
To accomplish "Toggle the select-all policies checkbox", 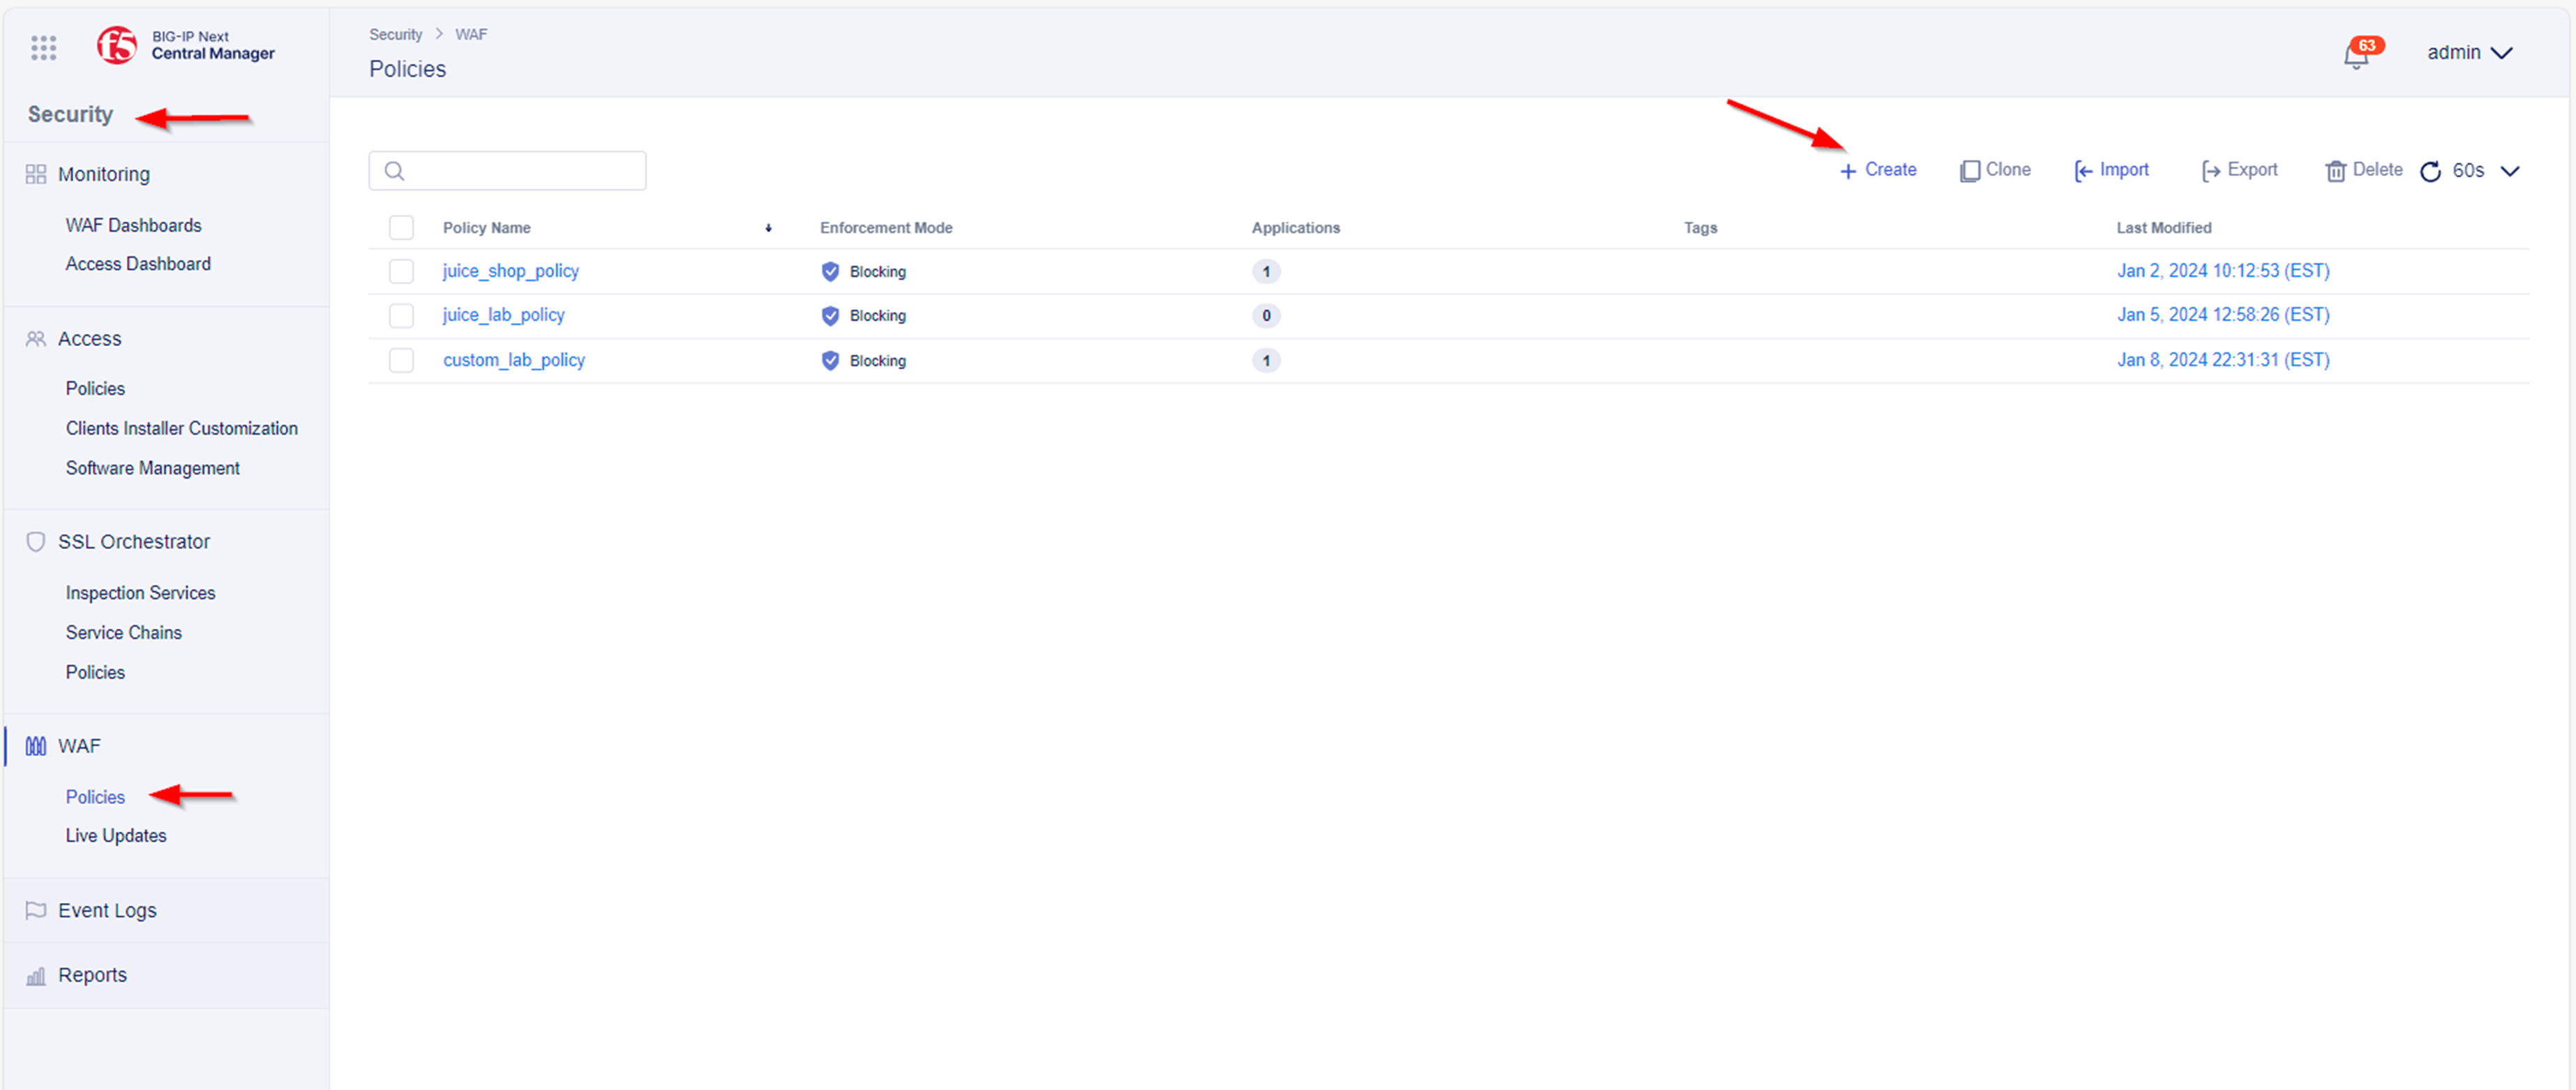I will tap(401, 228).
